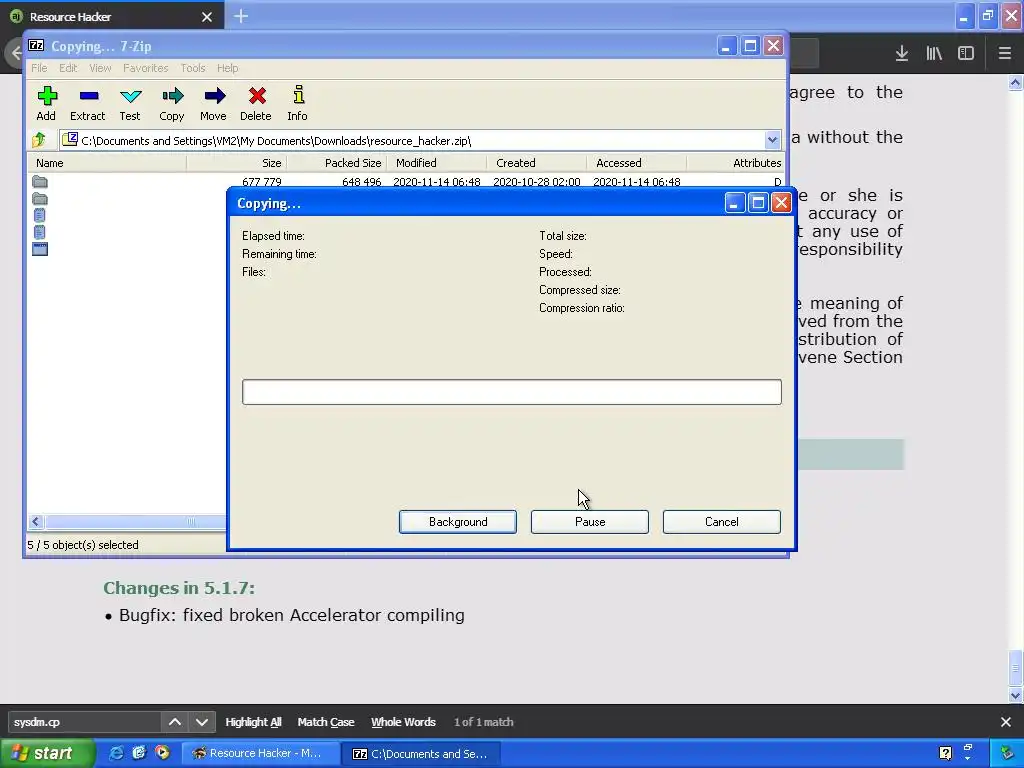The width and height of the screenshot is (1024, 768).
Task: Maximize the Copying dialog
Action: click(x=758, y=203)
